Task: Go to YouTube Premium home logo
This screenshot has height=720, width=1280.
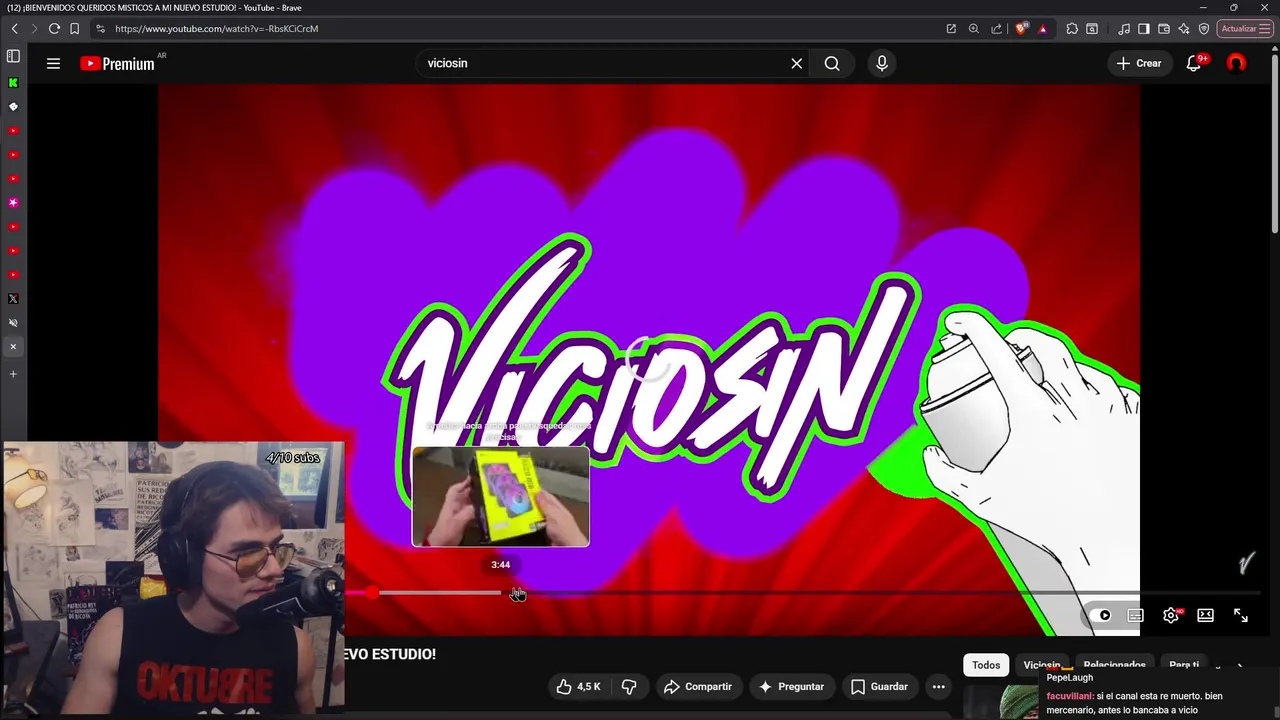Action: [118, 63]
